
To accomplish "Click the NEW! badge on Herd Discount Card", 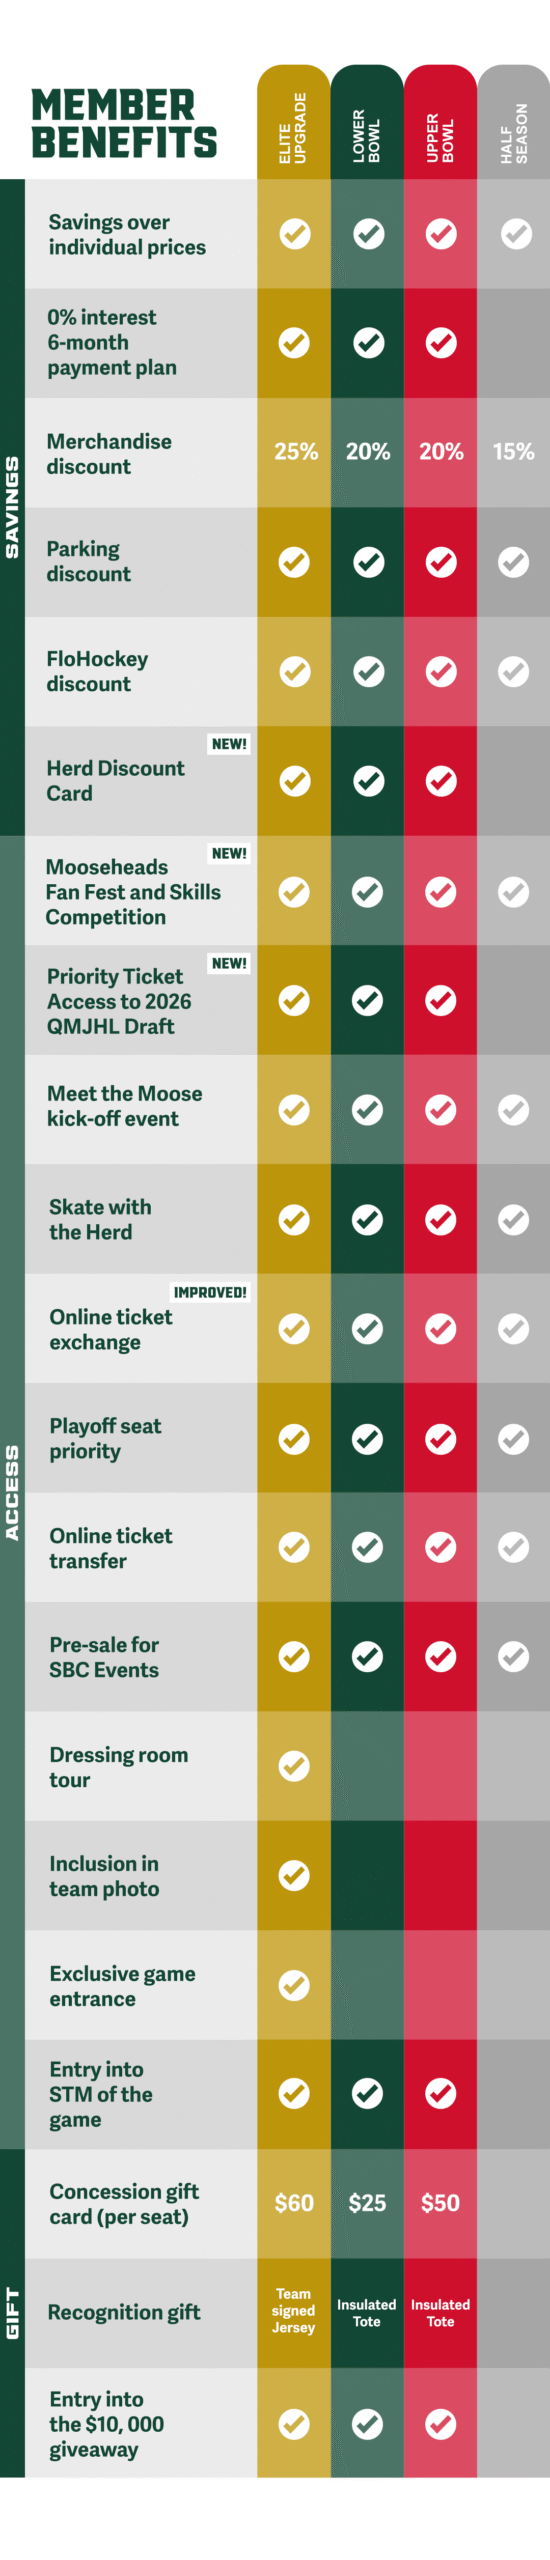I will [x=229, y=744].
